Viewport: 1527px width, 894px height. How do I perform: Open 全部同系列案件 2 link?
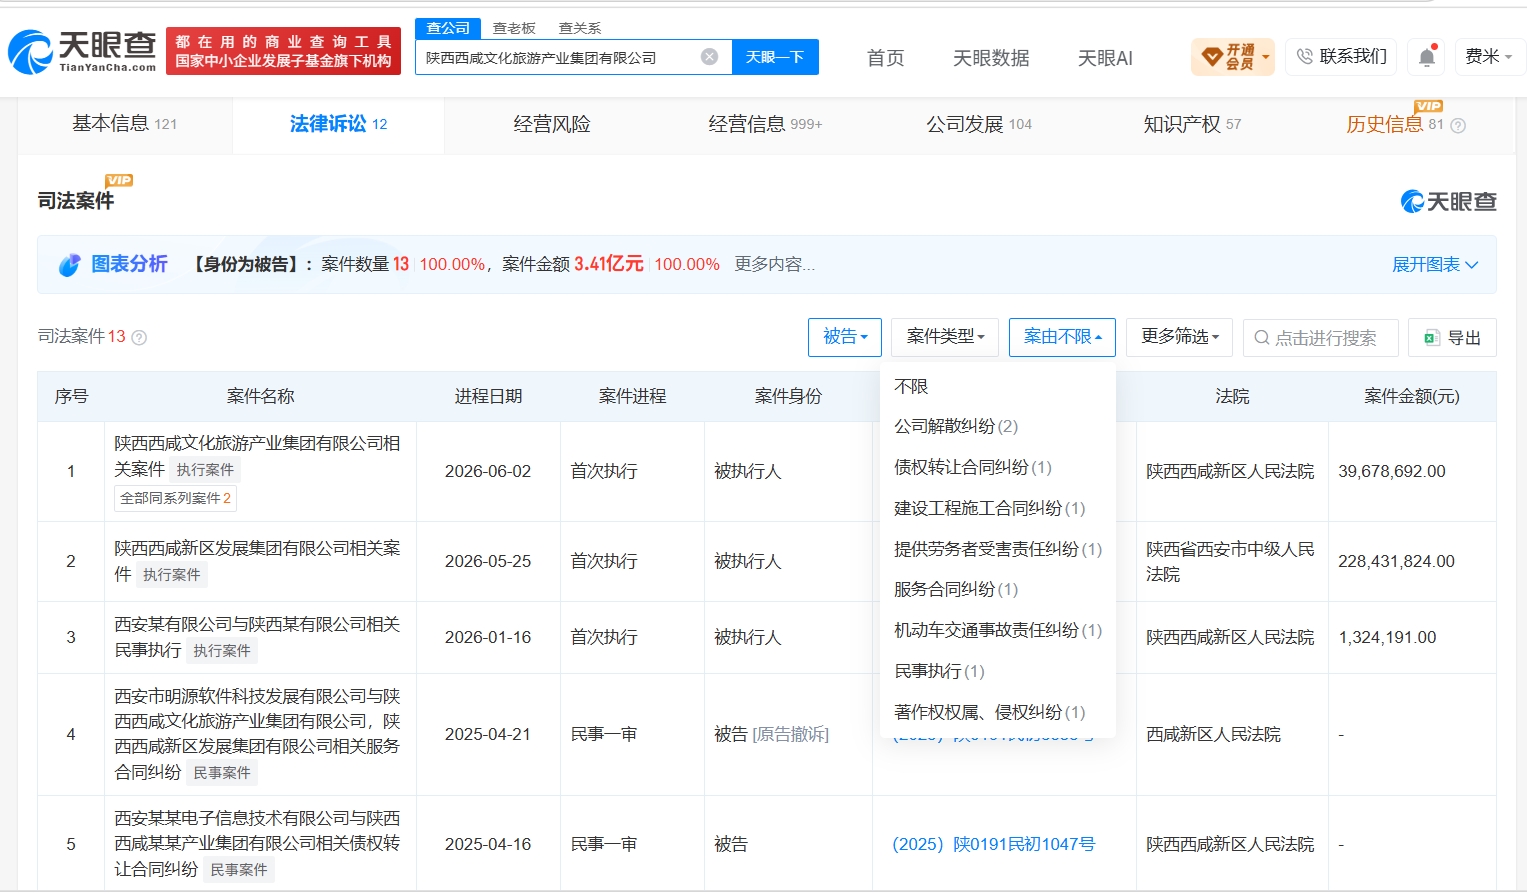click(176, 498)
